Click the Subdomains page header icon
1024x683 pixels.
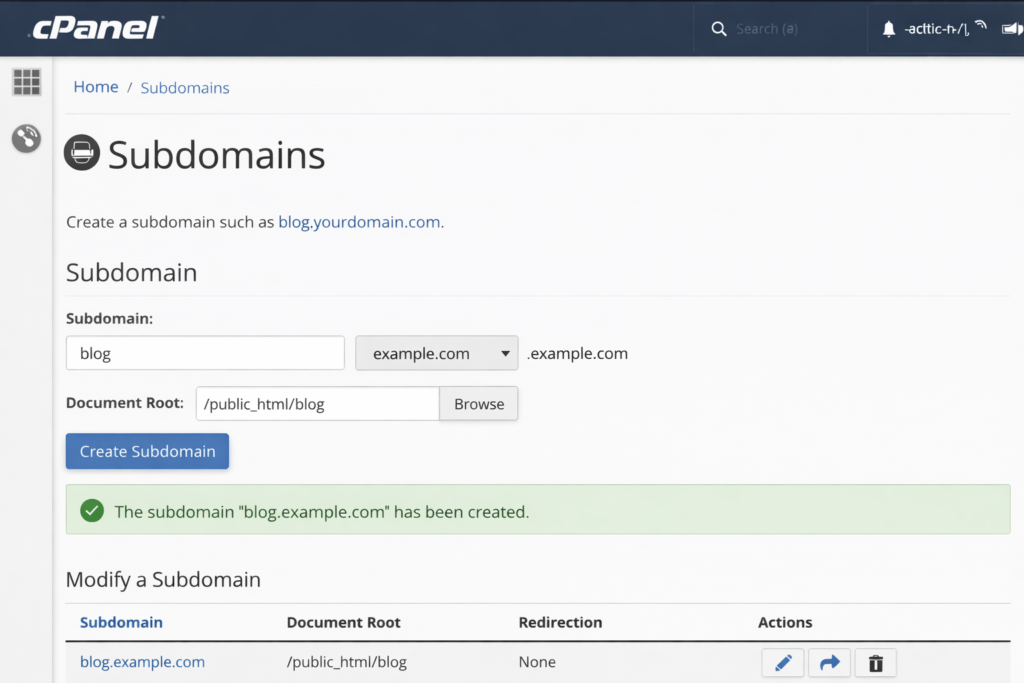tap(81, 153)
